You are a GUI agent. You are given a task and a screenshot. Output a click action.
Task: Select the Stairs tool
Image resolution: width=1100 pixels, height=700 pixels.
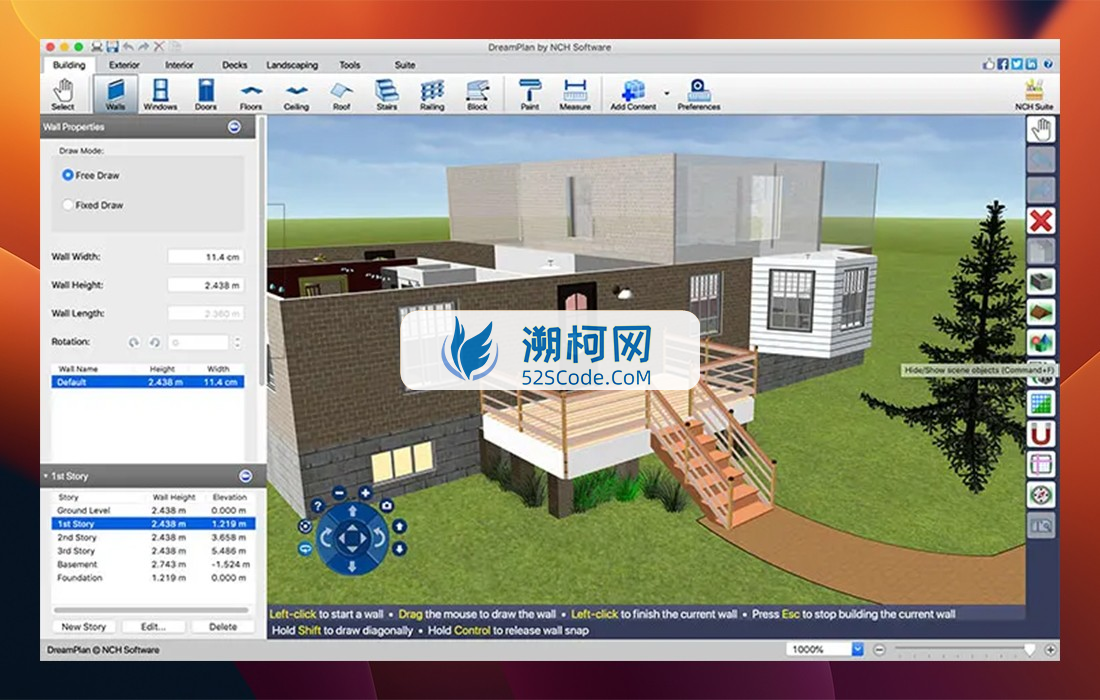click(387, 94)
